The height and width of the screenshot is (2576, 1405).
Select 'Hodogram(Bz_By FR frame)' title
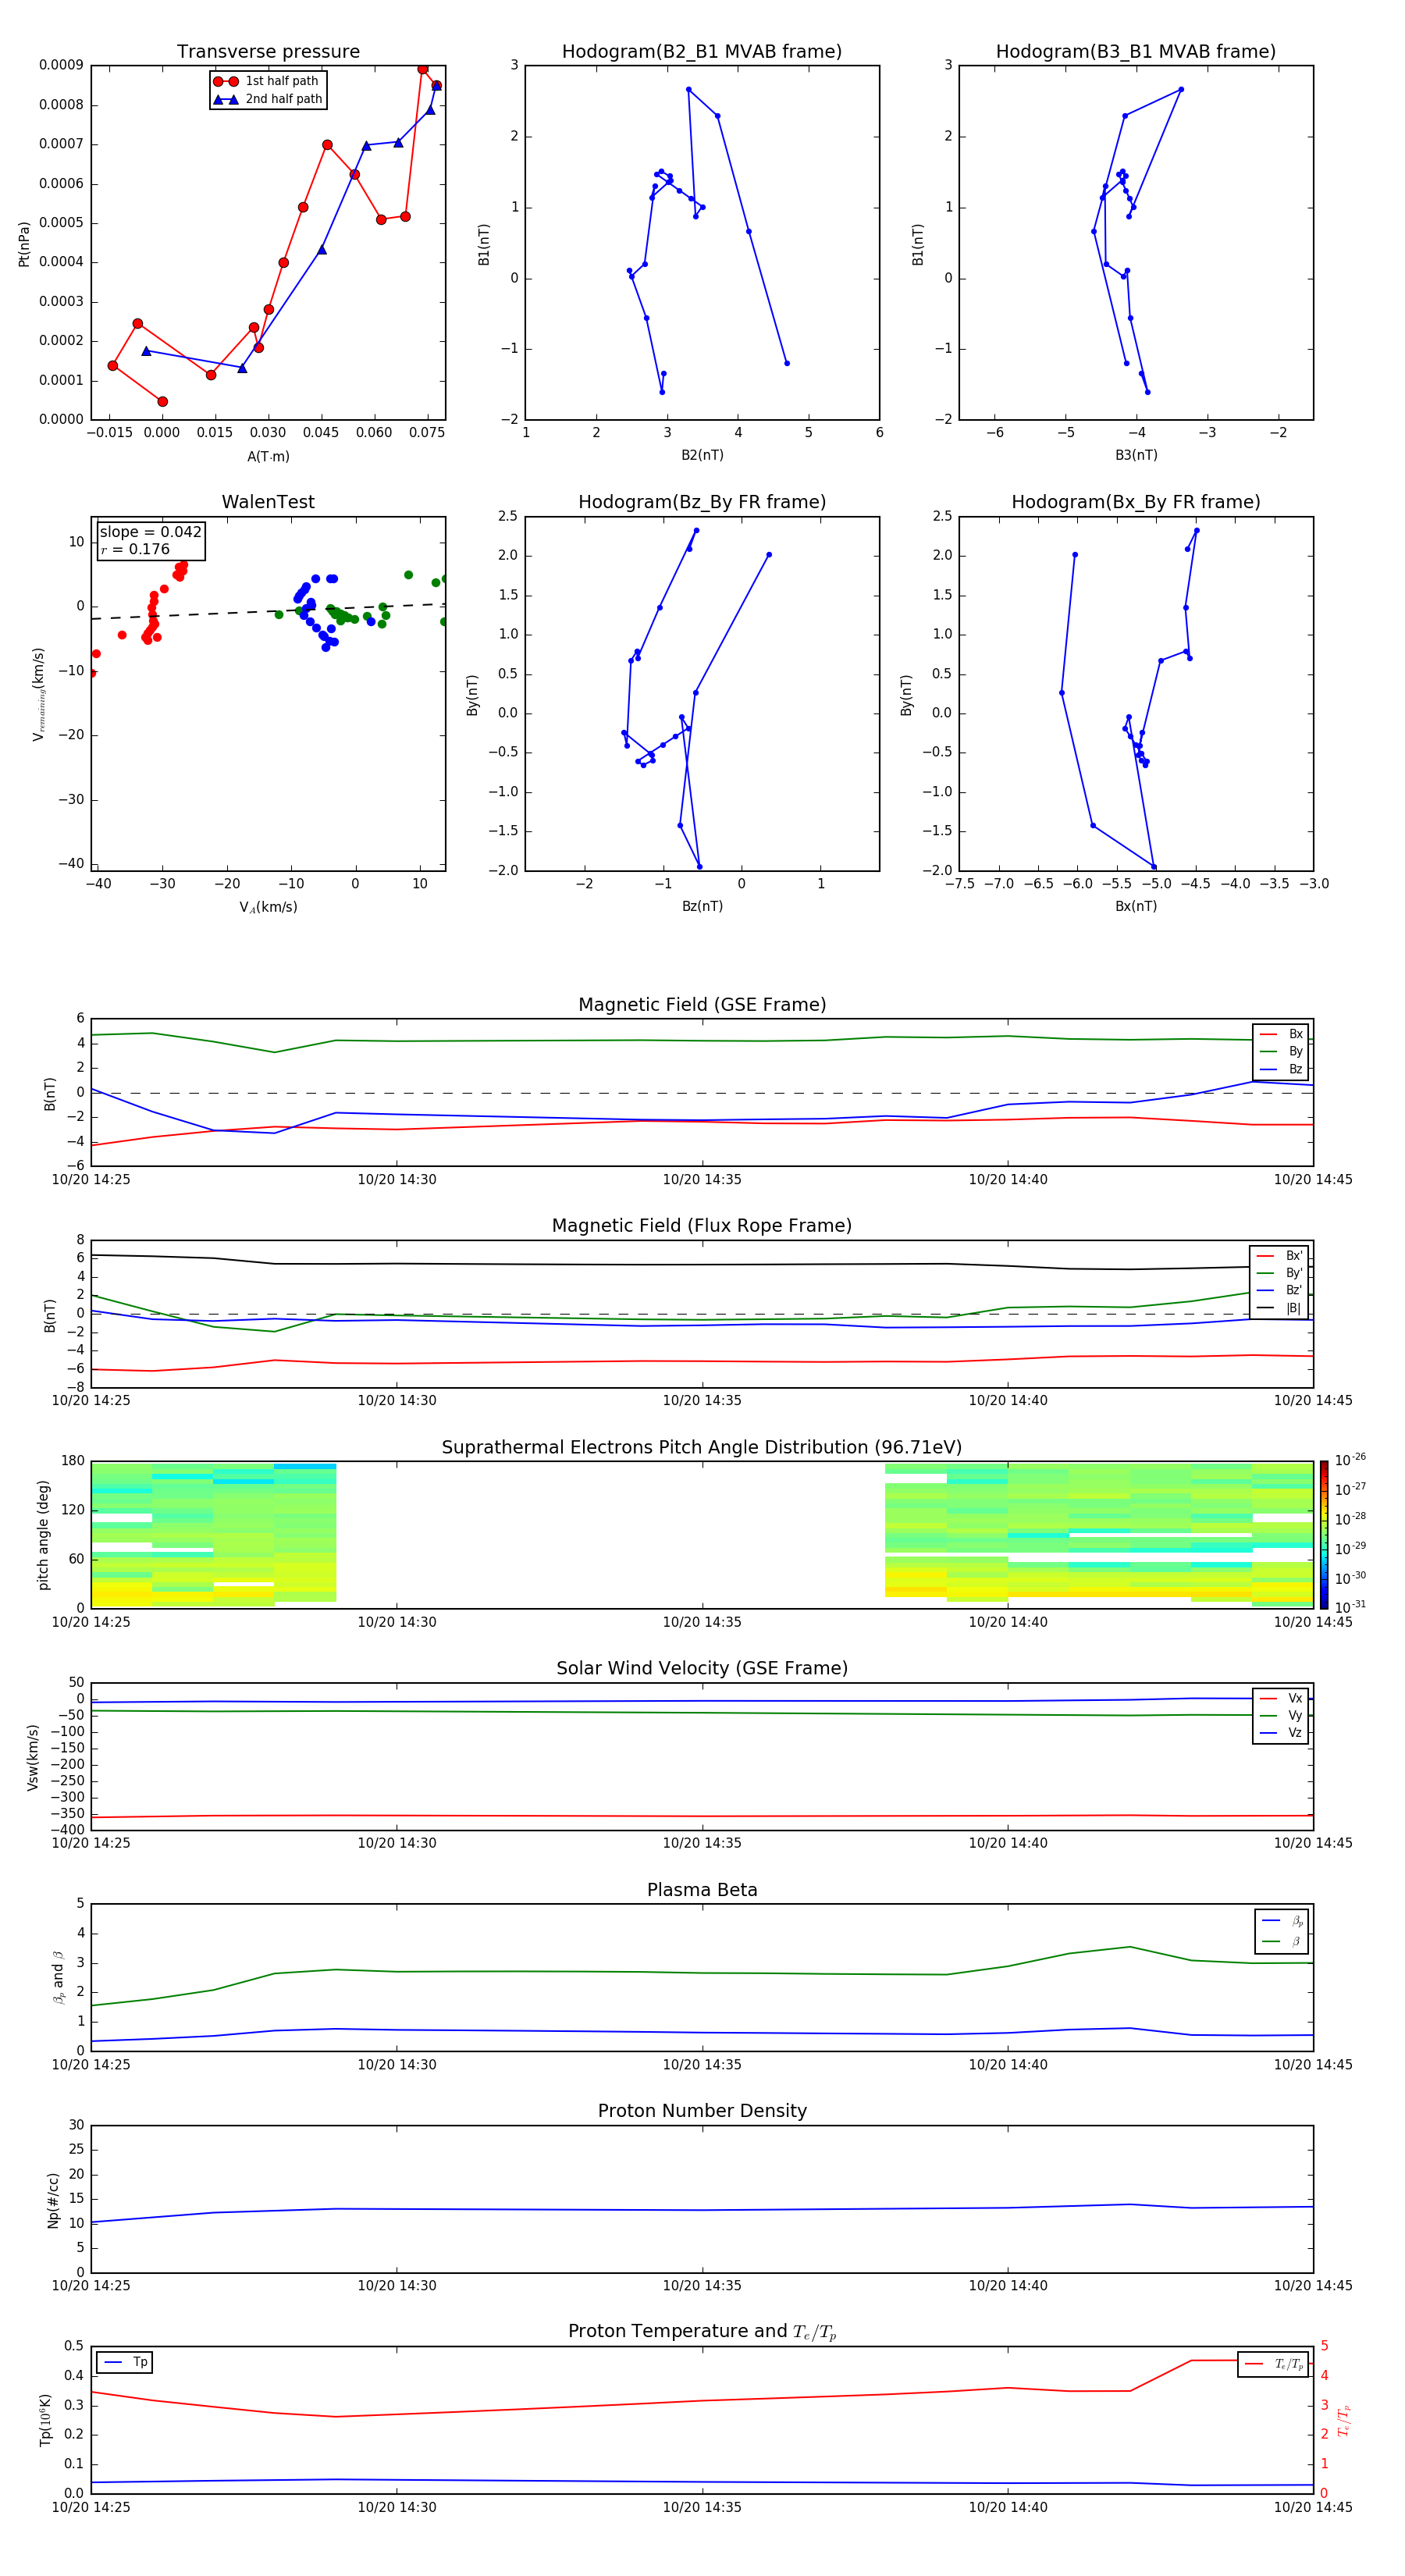coord(702,502)
